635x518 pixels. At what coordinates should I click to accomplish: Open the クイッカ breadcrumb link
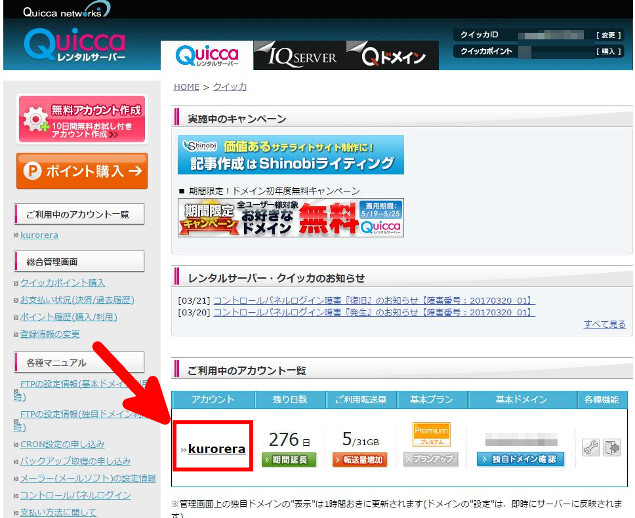230,87
